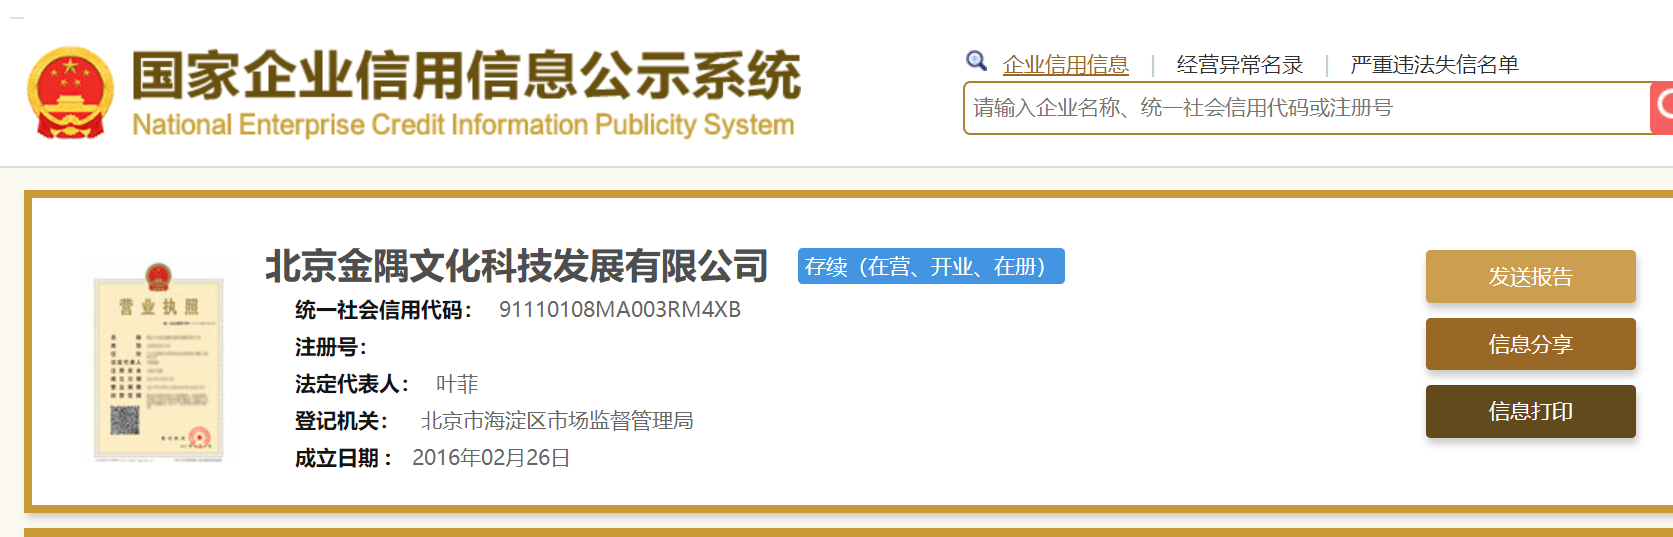This screenshot has height=537, width=1673.
Task: Click the 发送报告 button
Action: tap(1530, 276)
